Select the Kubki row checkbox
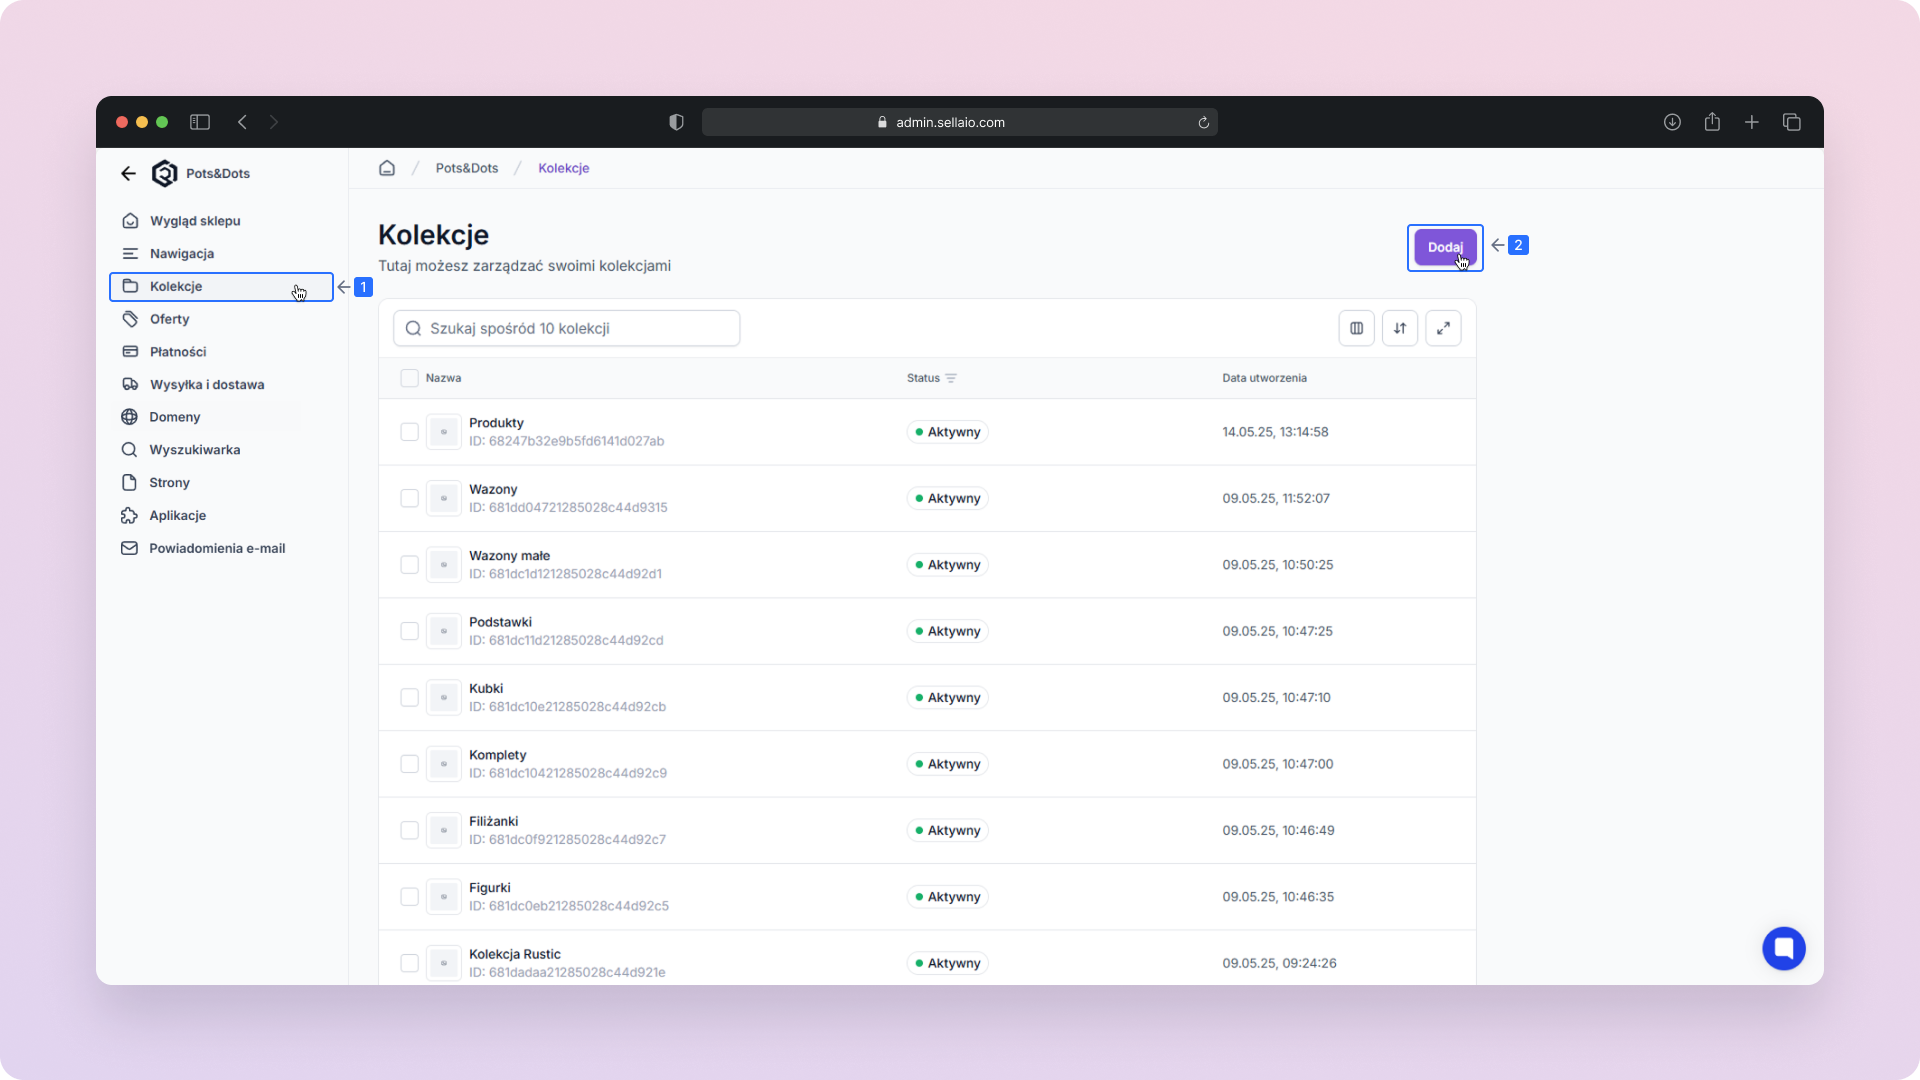 pos(409,697)
